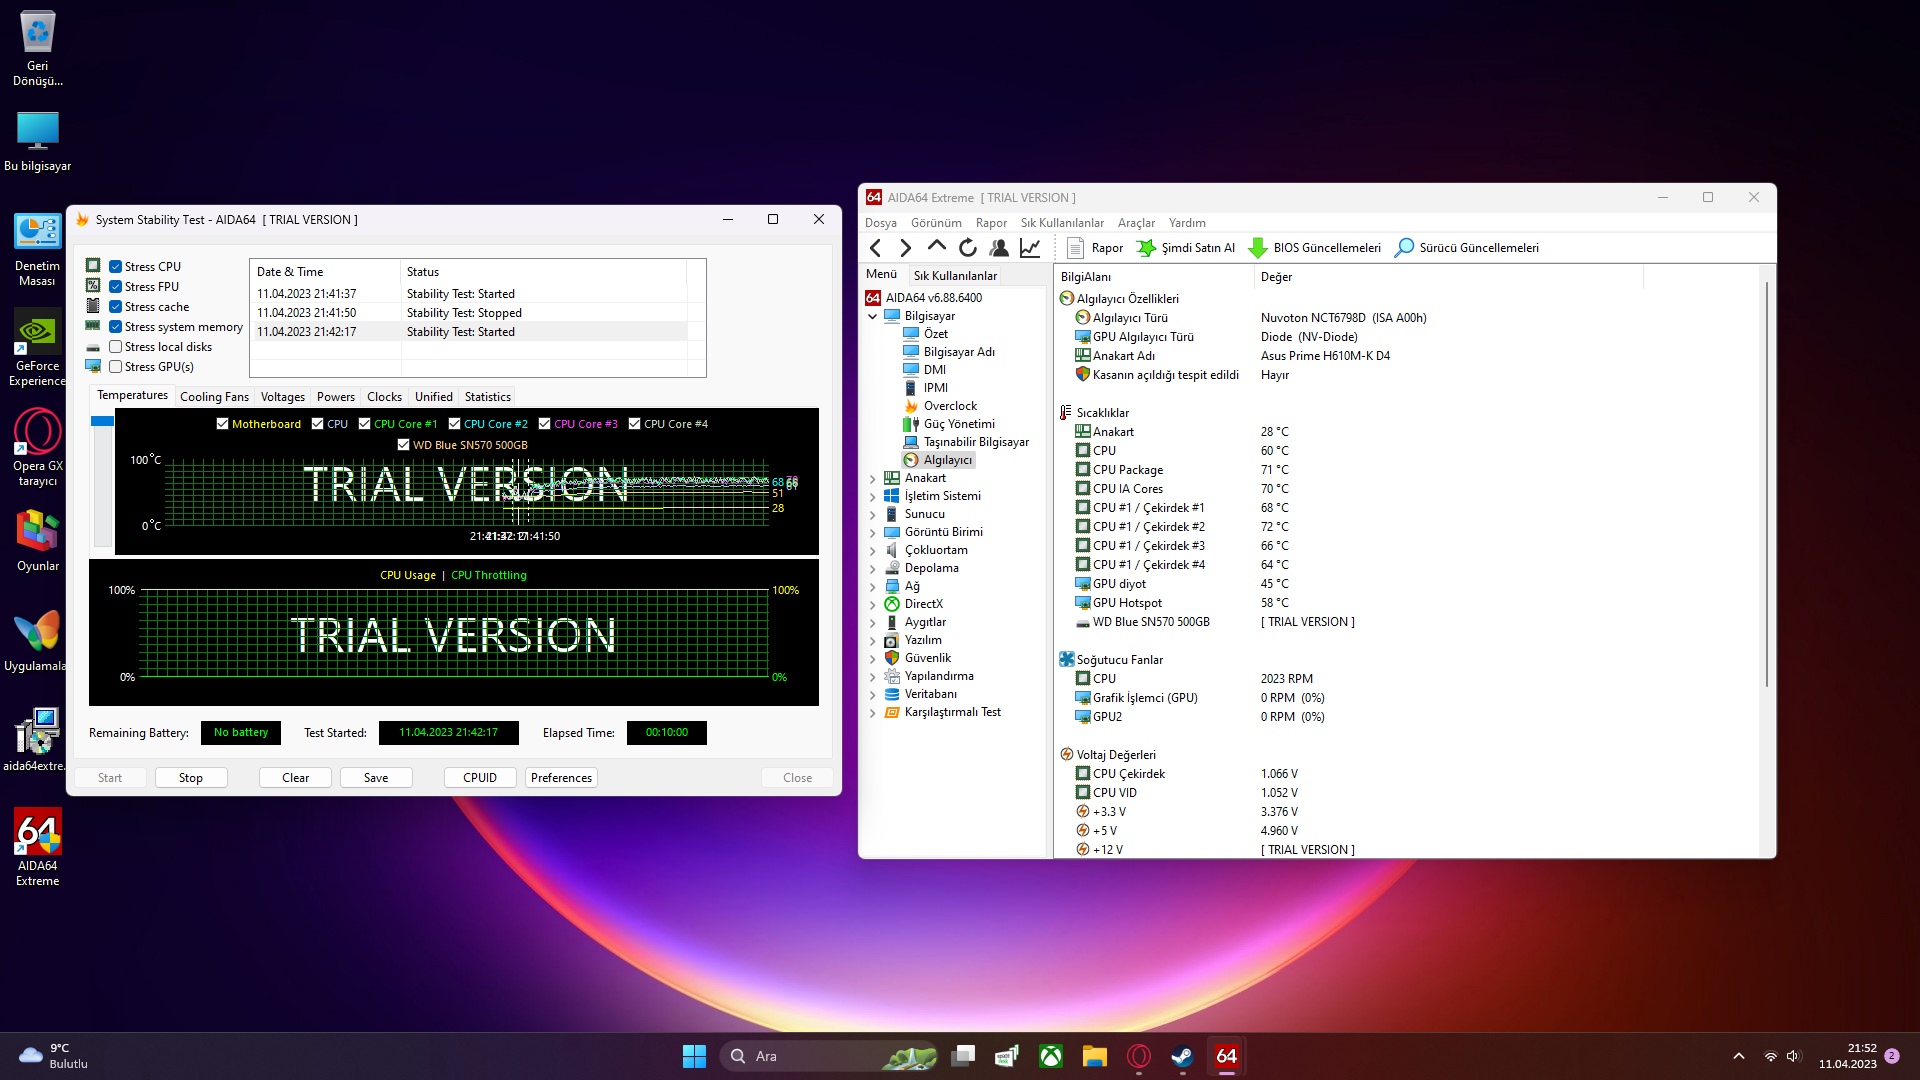The image size is (1920, 1080).
Task: Select Algılayıcı in the tree
Action: (938, 460)
